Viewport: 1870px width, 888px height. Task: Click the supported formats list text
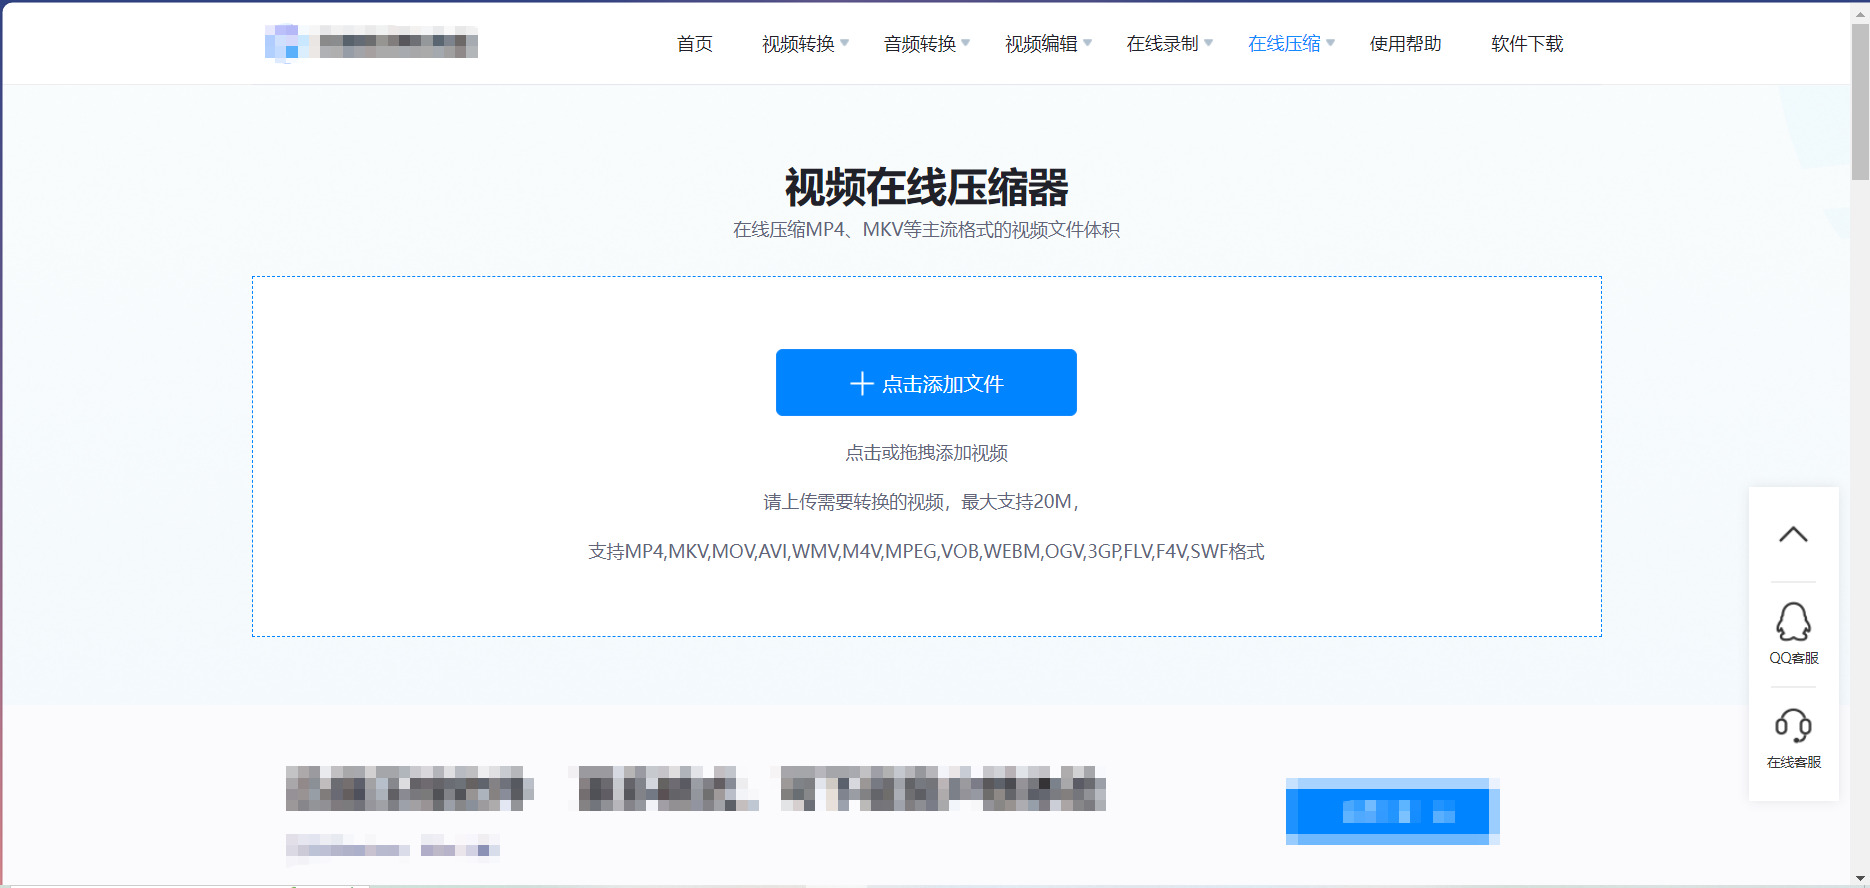click(x=926, y=552)
